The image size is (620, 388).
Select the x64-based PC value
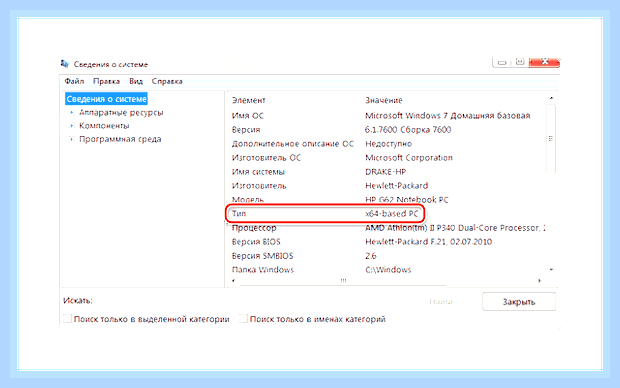[x=392, y=214]
